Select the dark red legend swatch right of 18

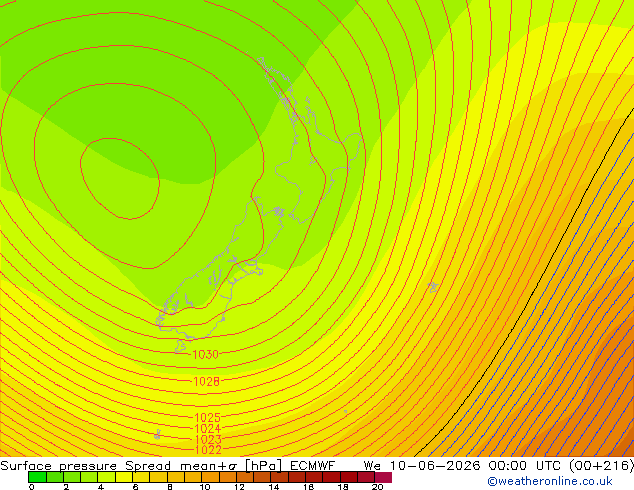349,477
